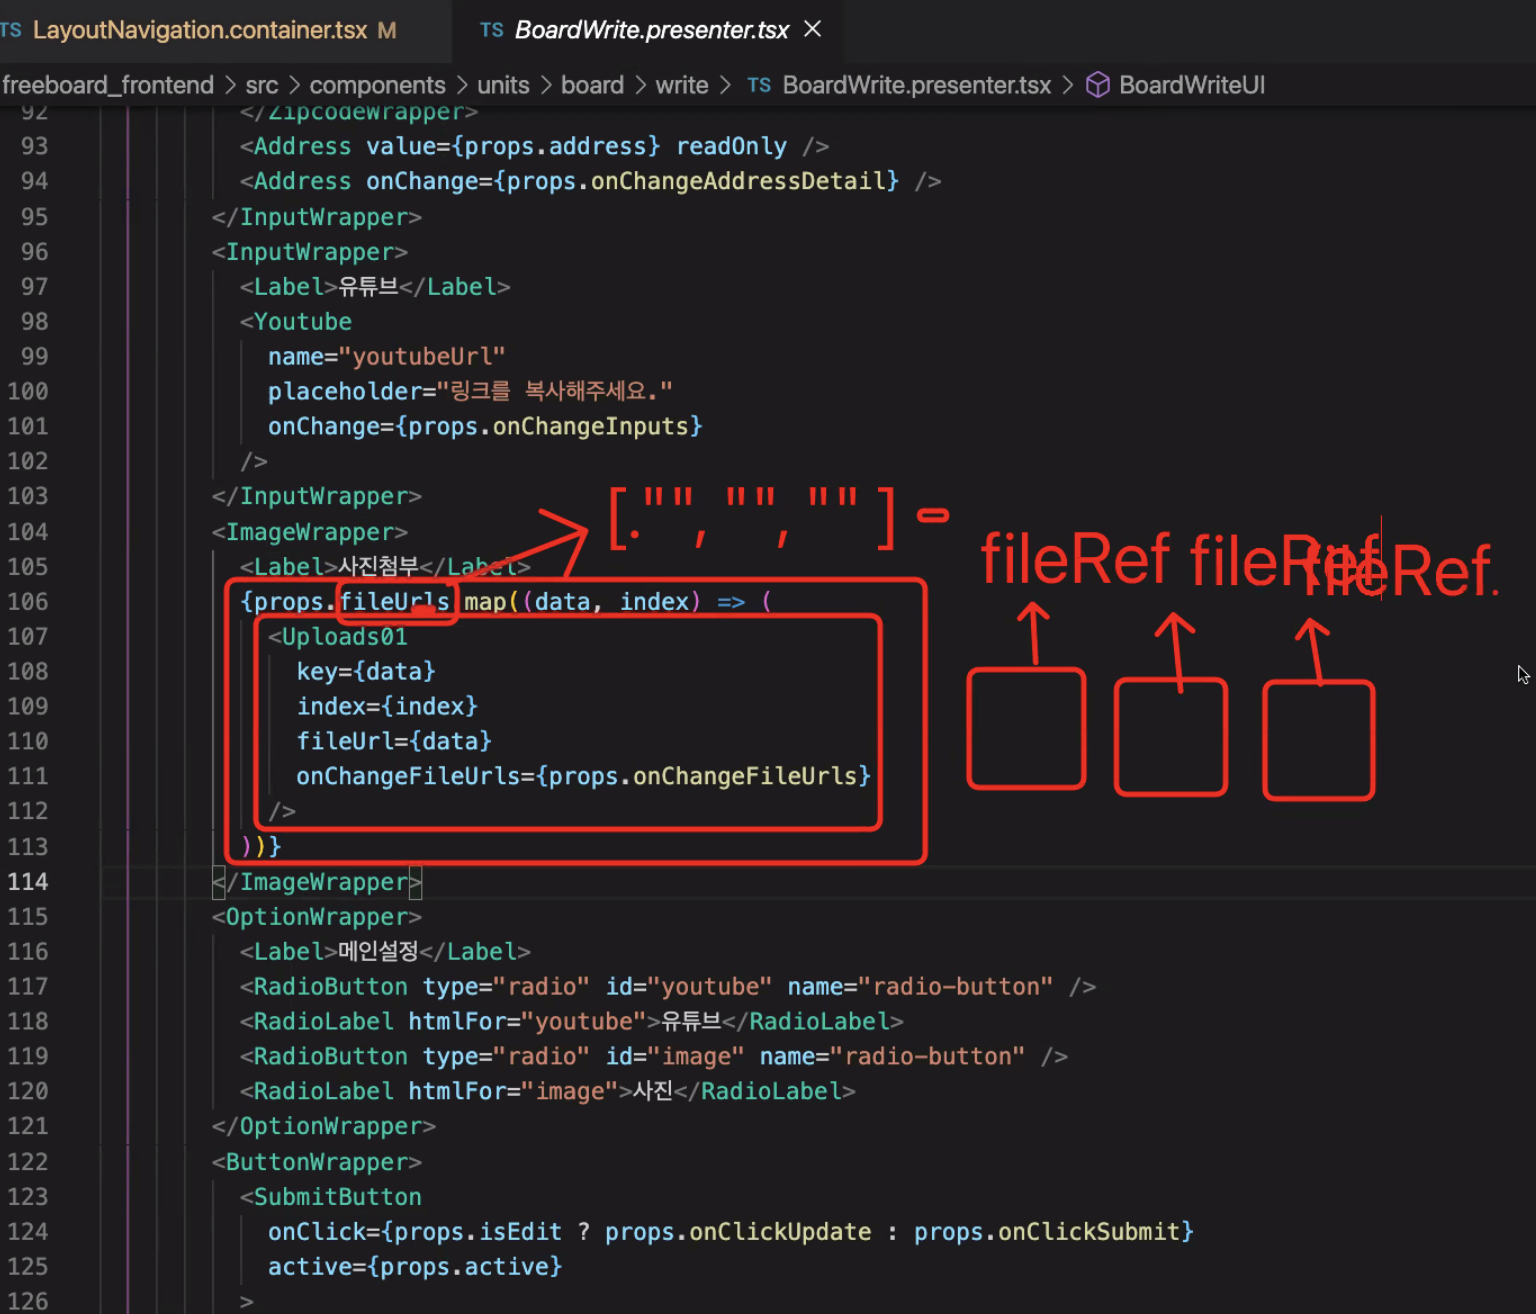Open src folder breadcrumb
This screenshot has height=1314, width=1536.
point(262,85)
